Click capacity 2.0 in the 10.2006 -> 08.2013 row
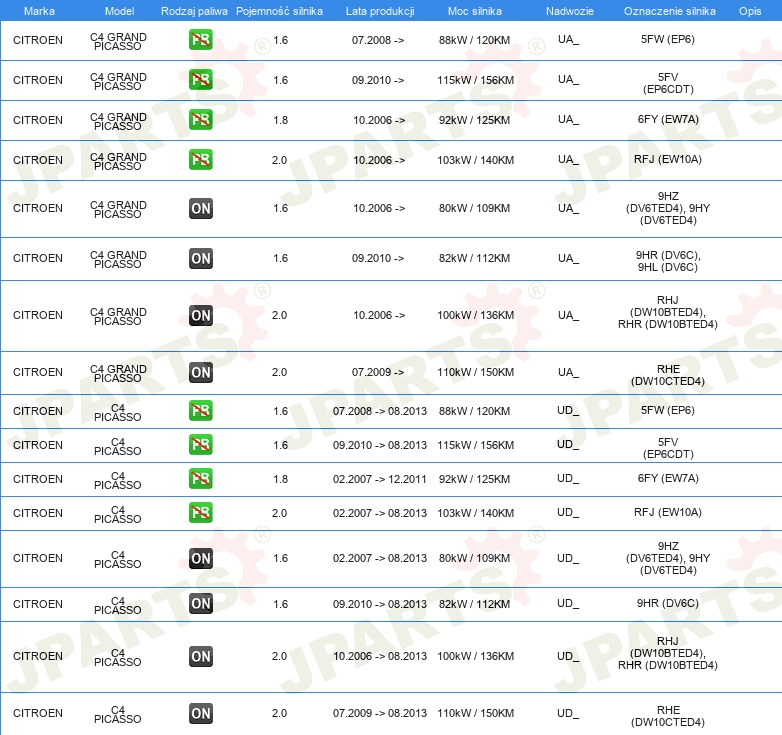The height and width of the screenshot is (735, 782). (x=279, y=656)
